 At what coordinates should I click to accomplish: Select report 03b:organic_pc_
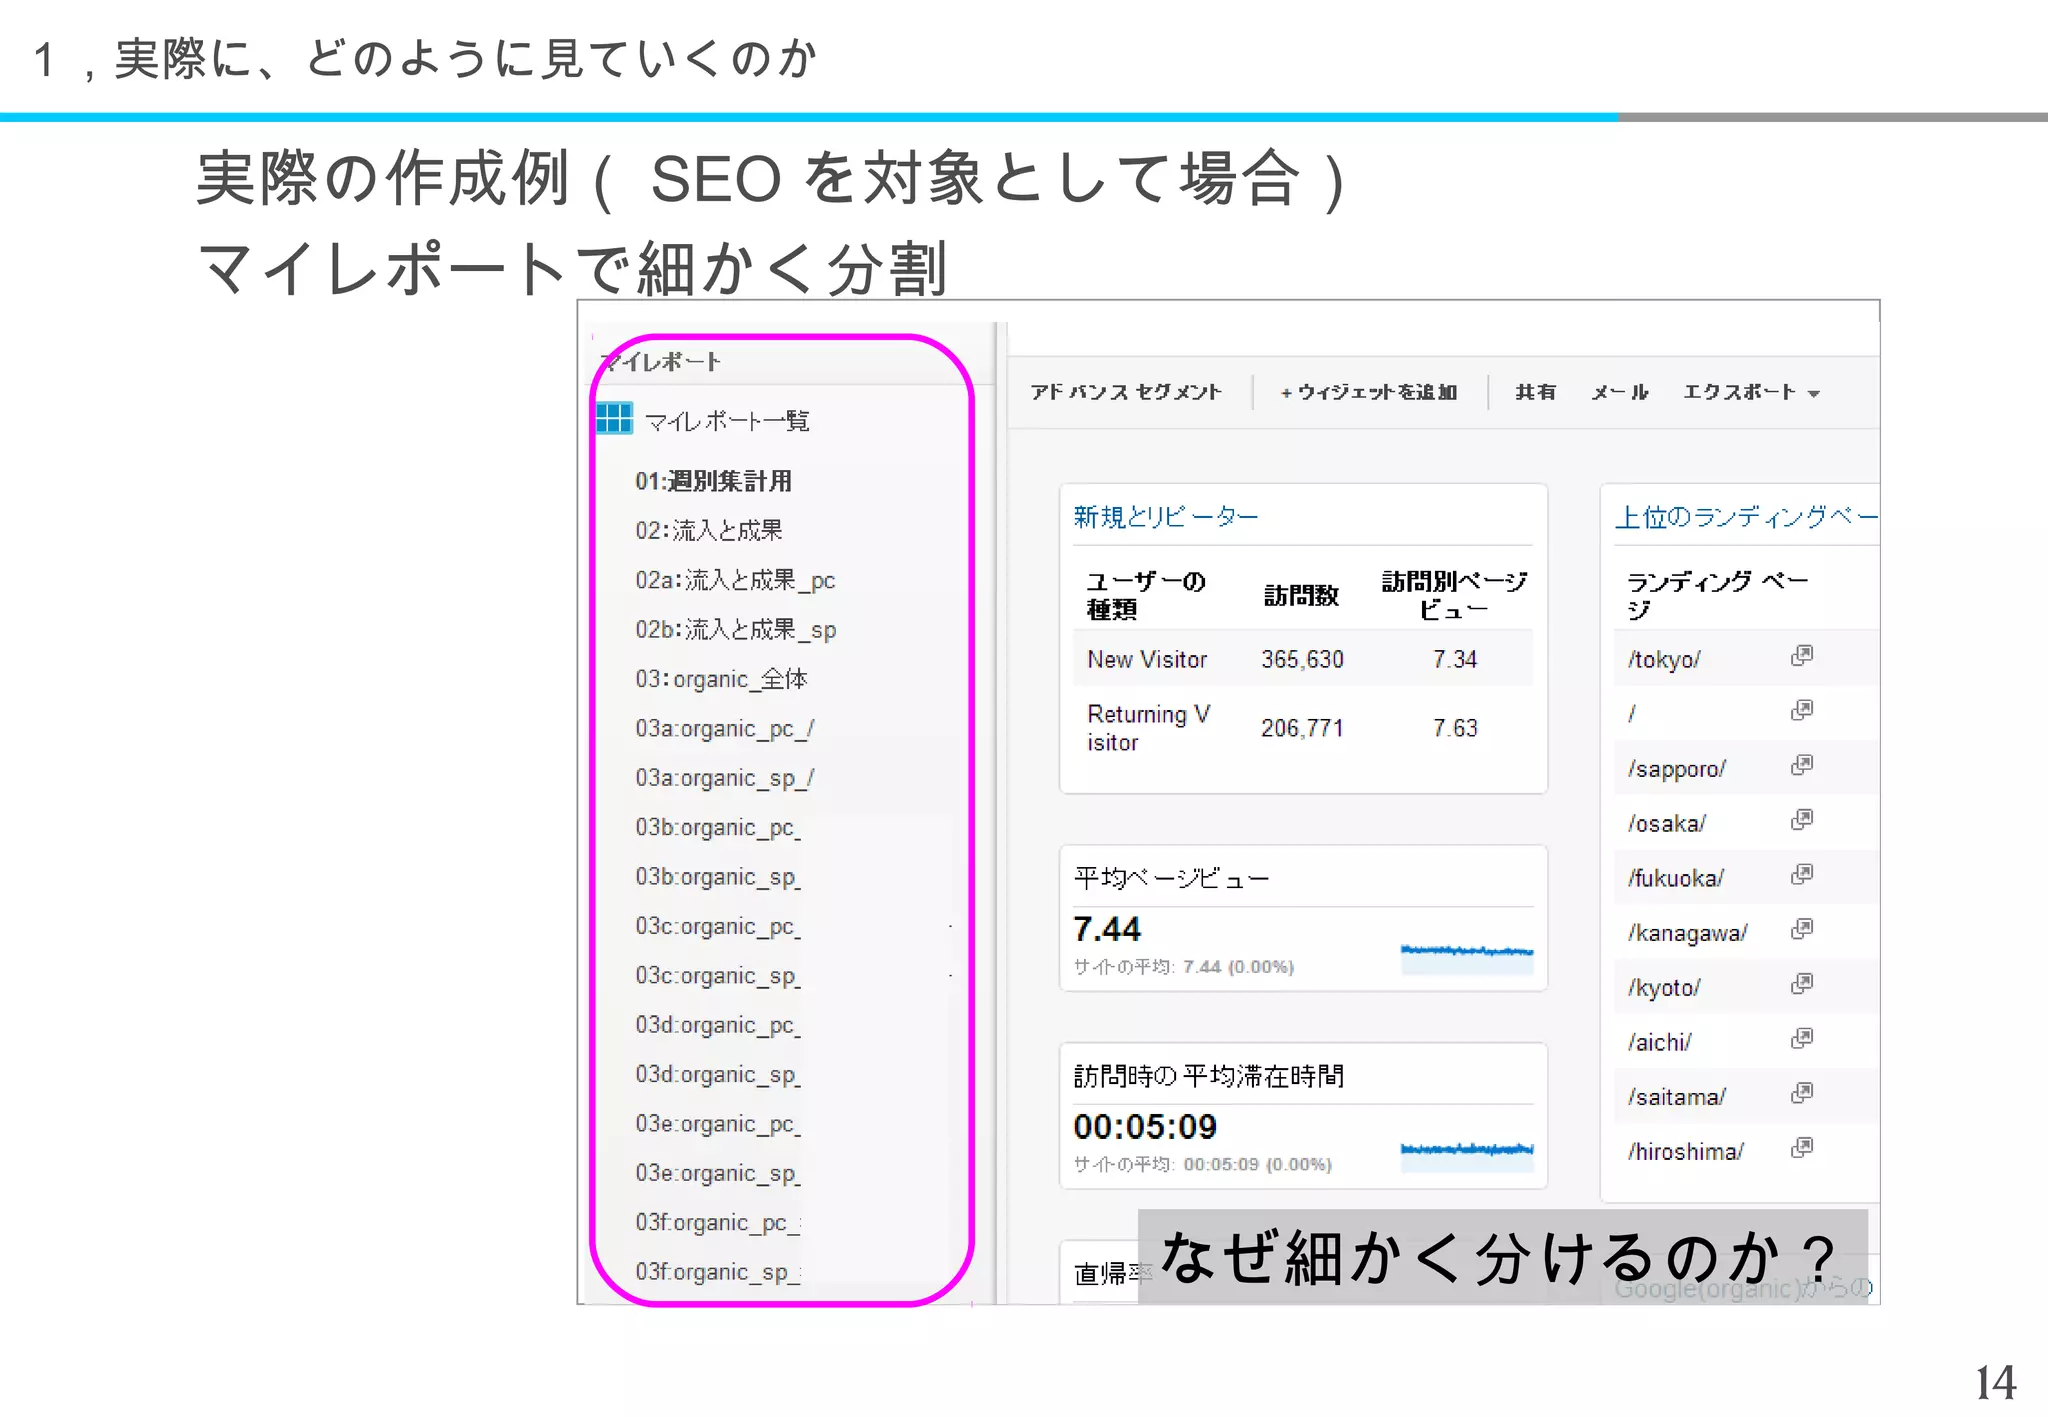pyautogui.click(x=718, y=828)
